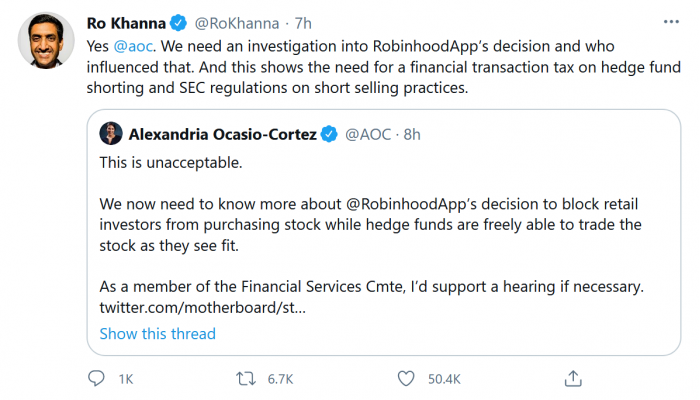Click the 8h timestamp in quoted tweet
This screenshot has height=400, width=700.
(412, 135)
